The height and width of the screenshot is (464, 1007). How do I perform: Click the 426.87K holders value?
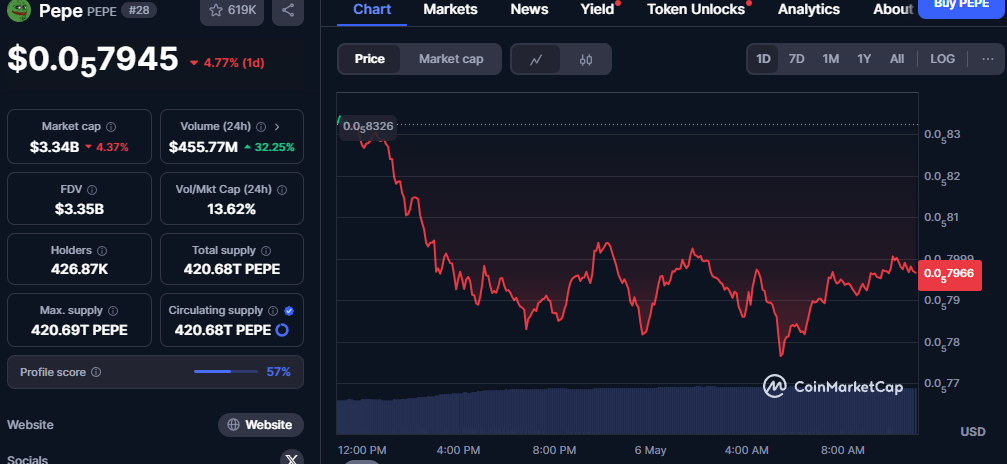click(x=80, y=269)
